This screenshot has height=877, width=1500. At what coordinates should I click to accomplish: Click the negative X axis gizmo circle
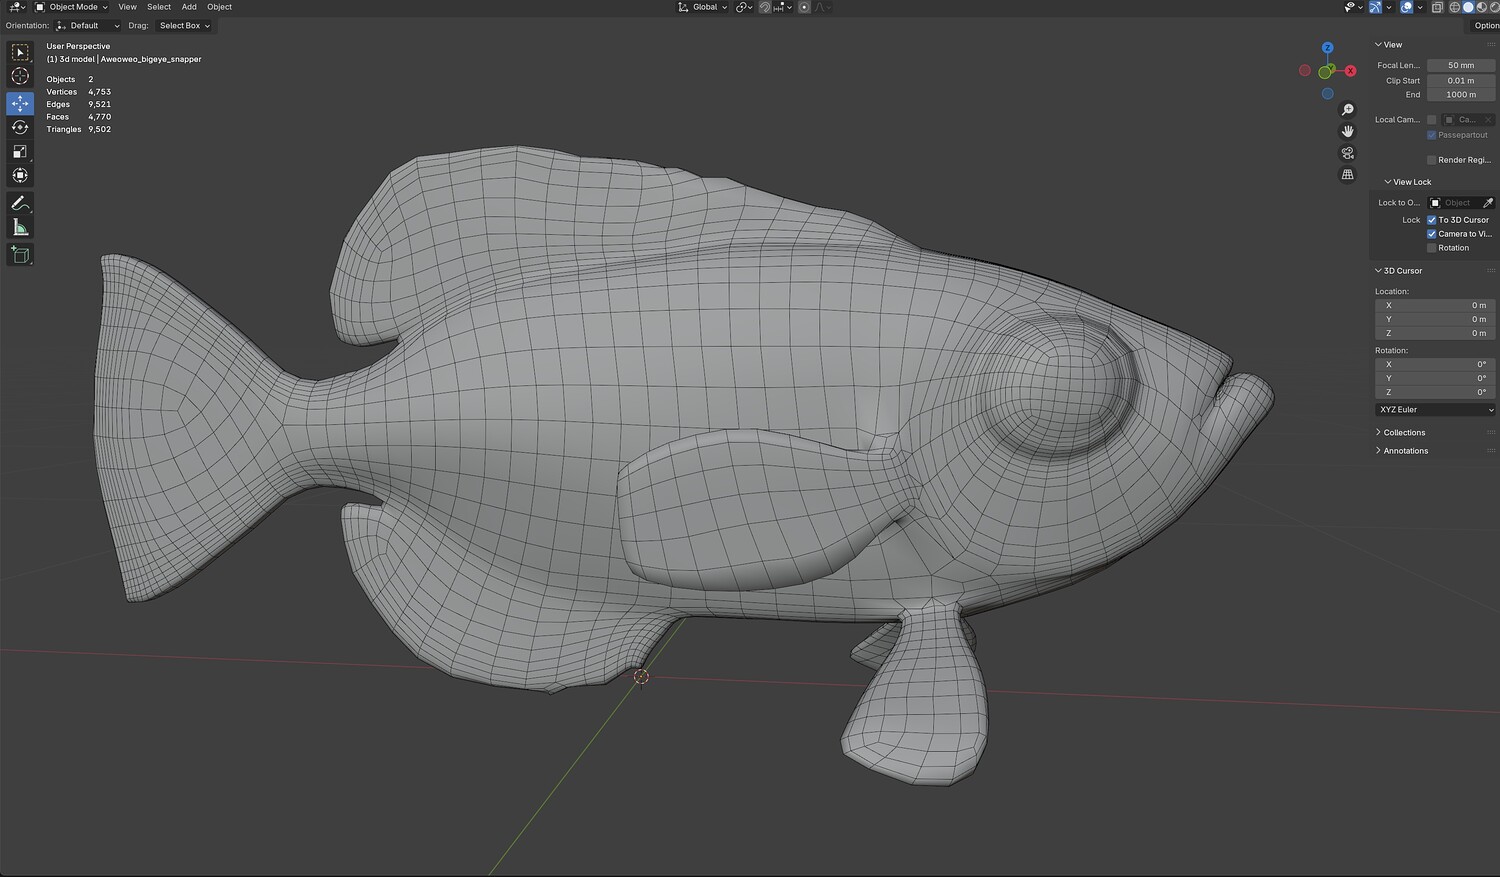[1305, 71]
